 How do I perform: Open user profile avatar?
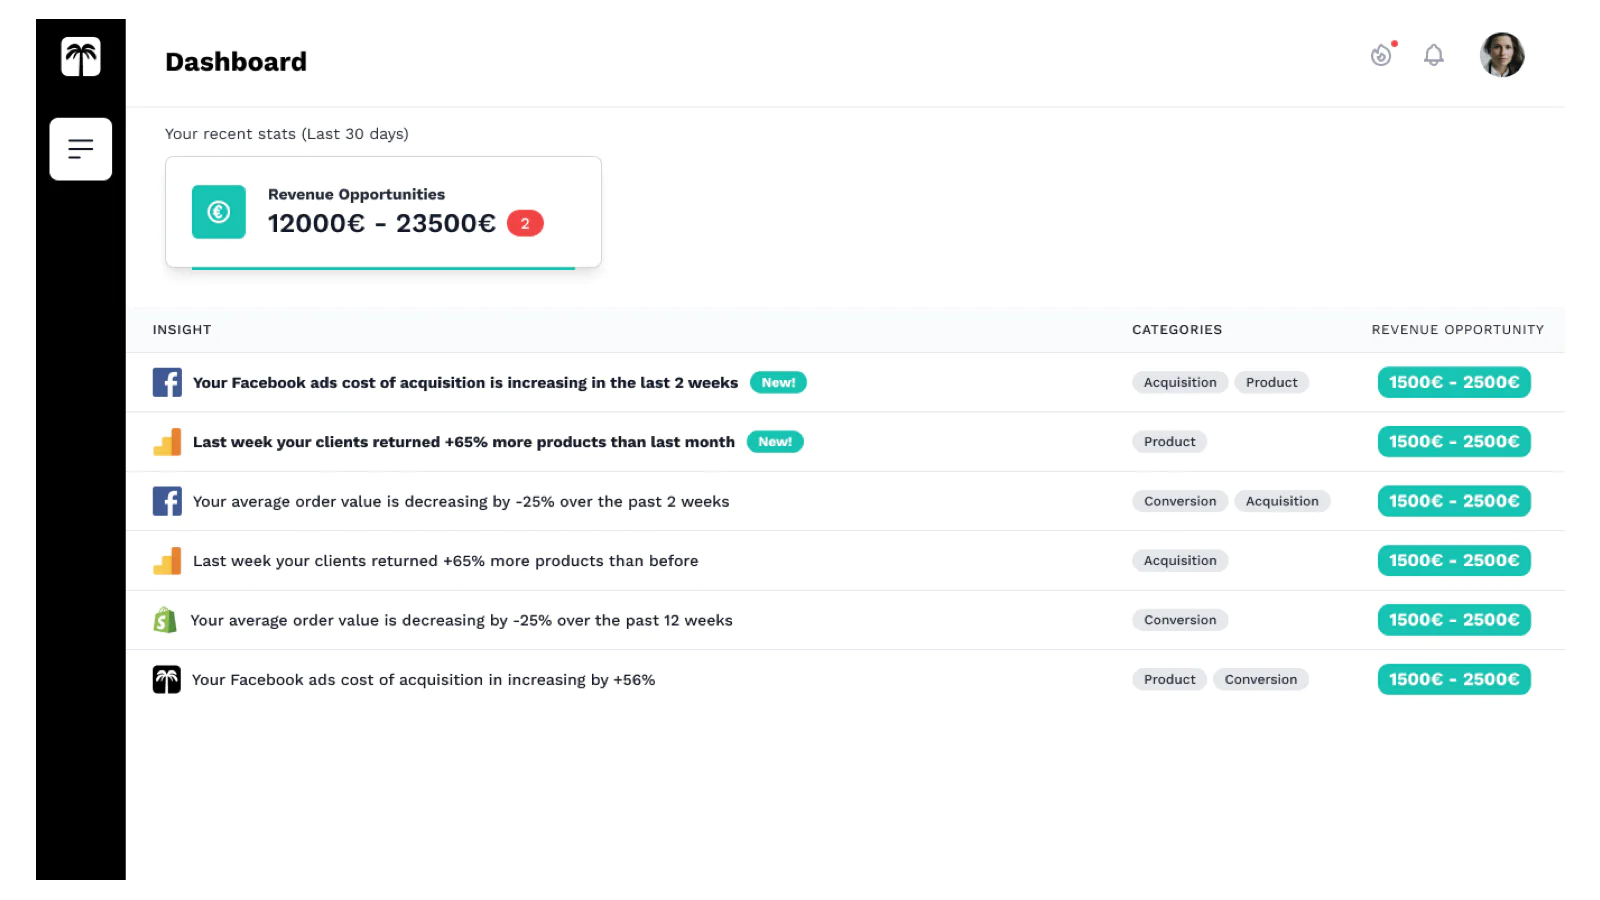point(1502,55)
